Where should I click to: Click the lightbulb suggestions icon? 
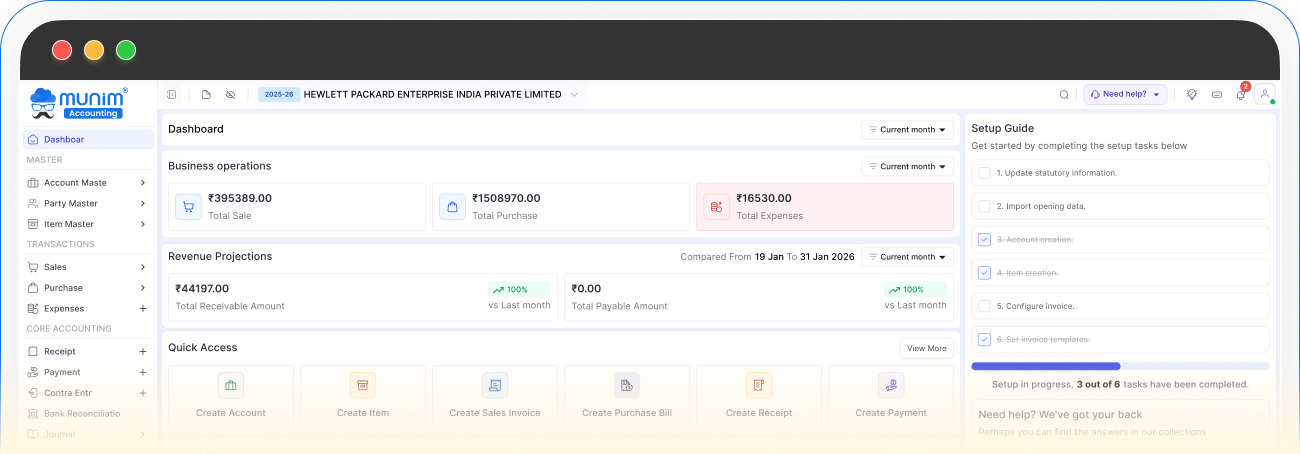coord(1192,95)
